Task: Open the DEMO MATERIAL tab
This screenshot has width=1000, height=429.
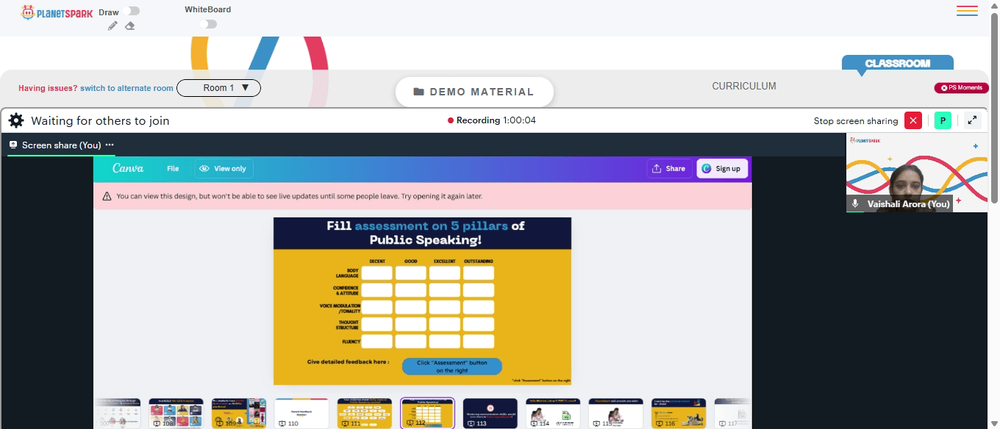Action: [474, 92]
